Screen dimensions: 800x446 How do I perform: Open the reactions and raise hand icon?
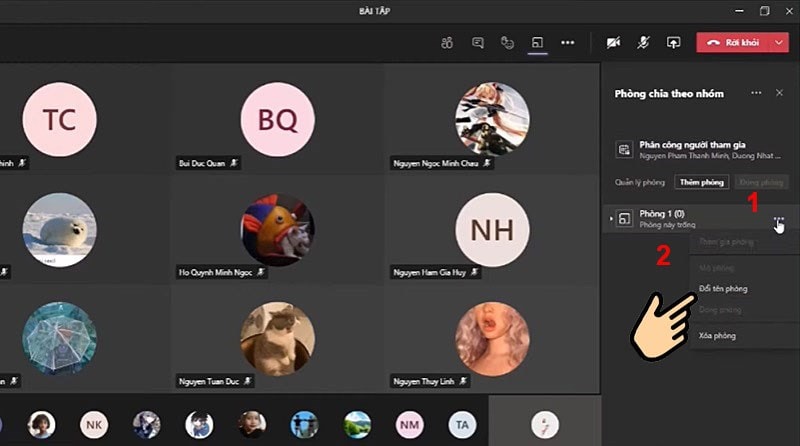point(507,43)
